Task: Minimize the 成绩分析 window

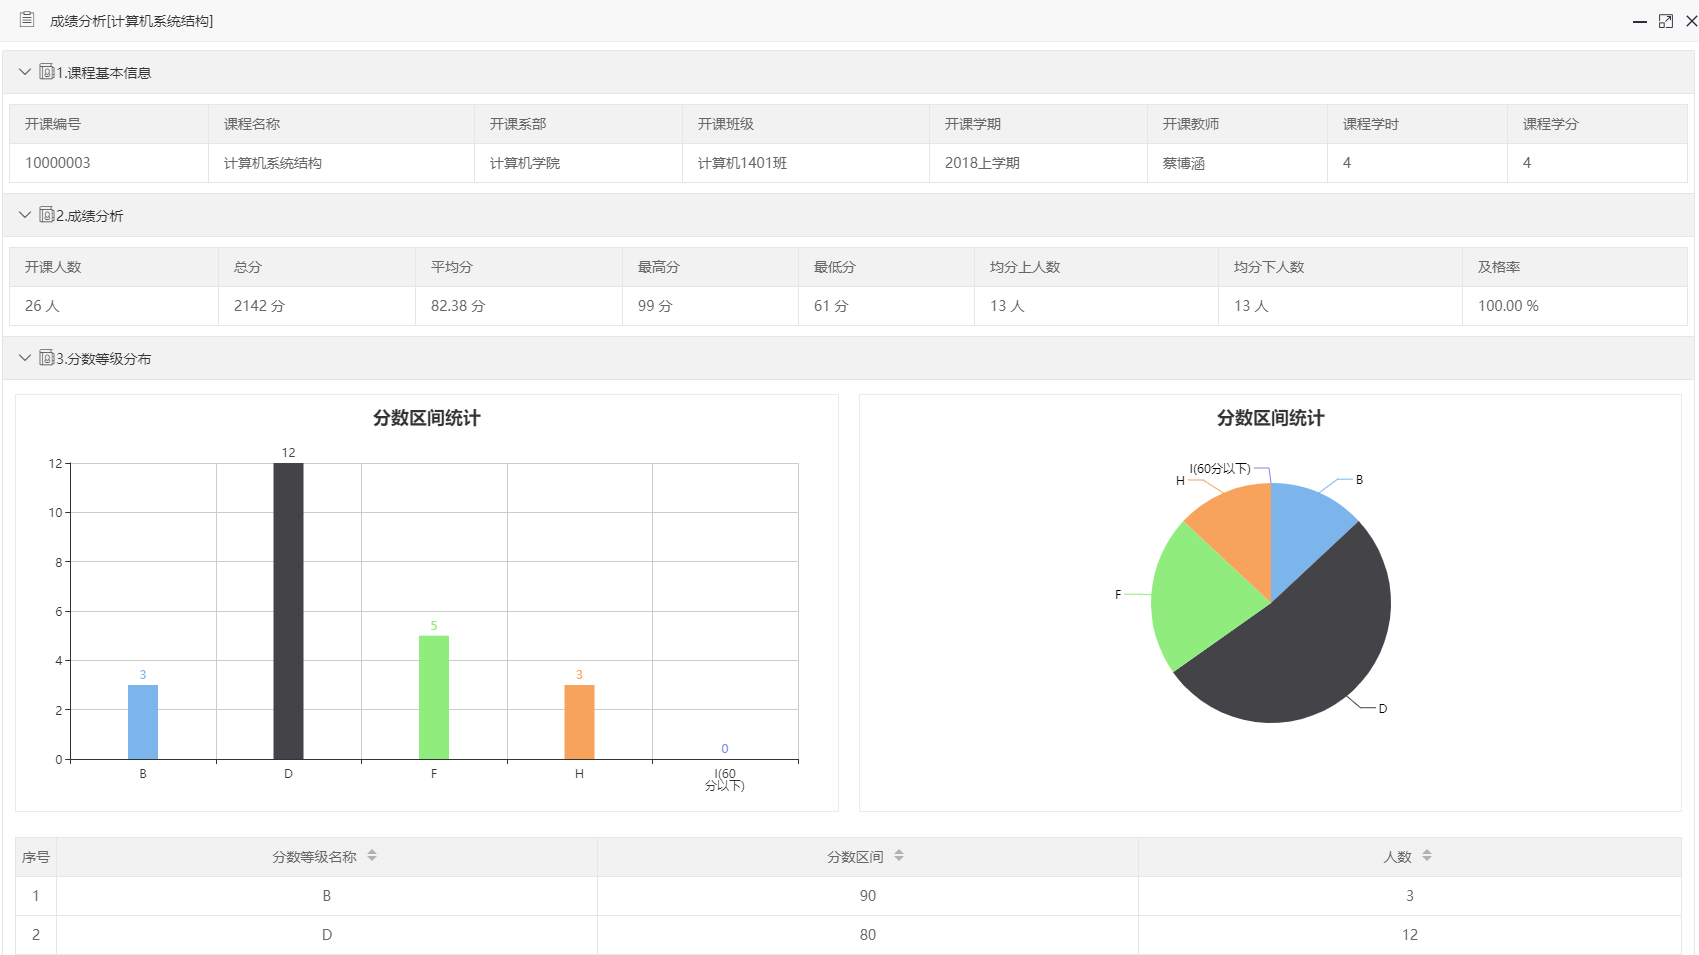Action: [1640, 21]
